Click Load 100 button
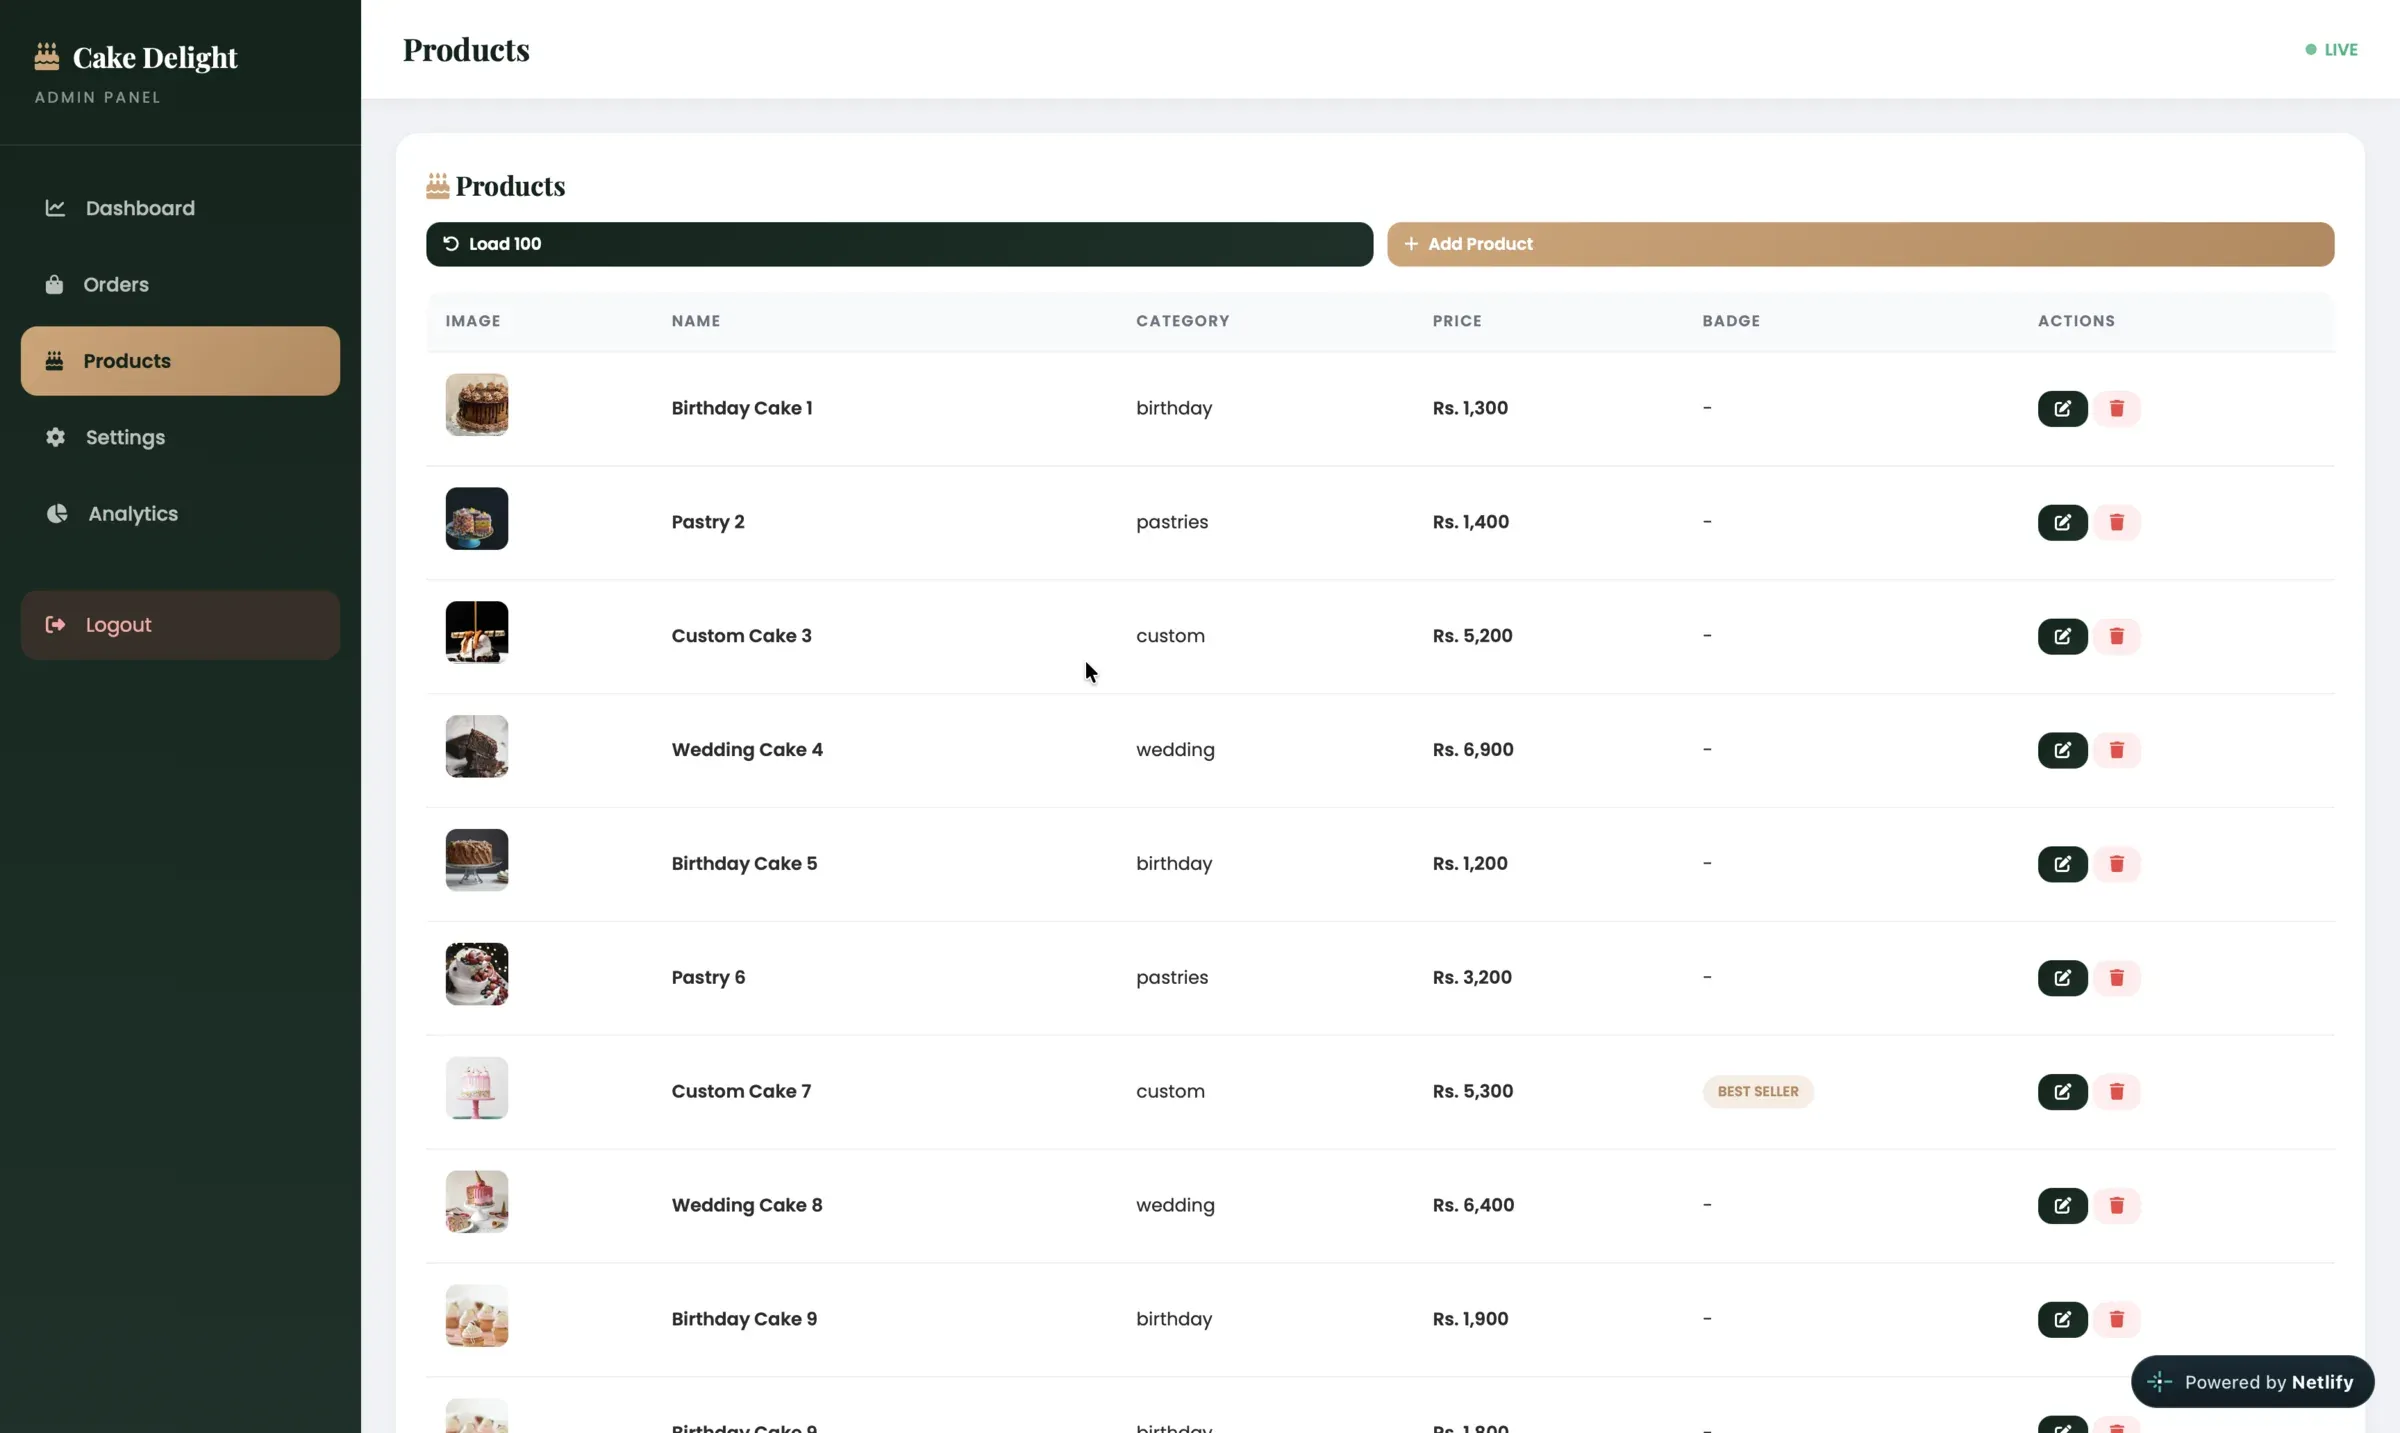2400x1433 pixels. pos(899,244)
